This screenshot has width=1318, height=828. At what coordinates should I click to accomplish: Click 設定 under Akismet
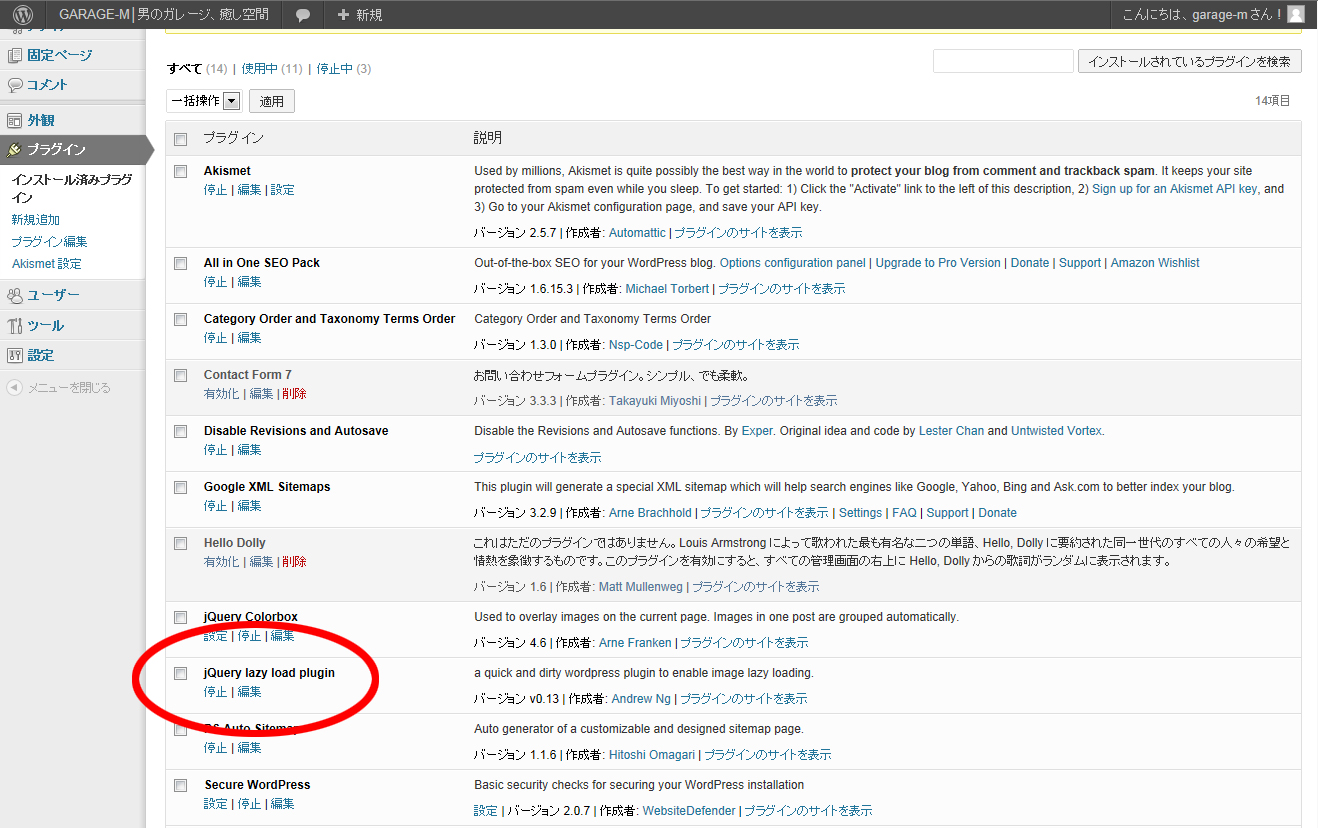point(283,190)
